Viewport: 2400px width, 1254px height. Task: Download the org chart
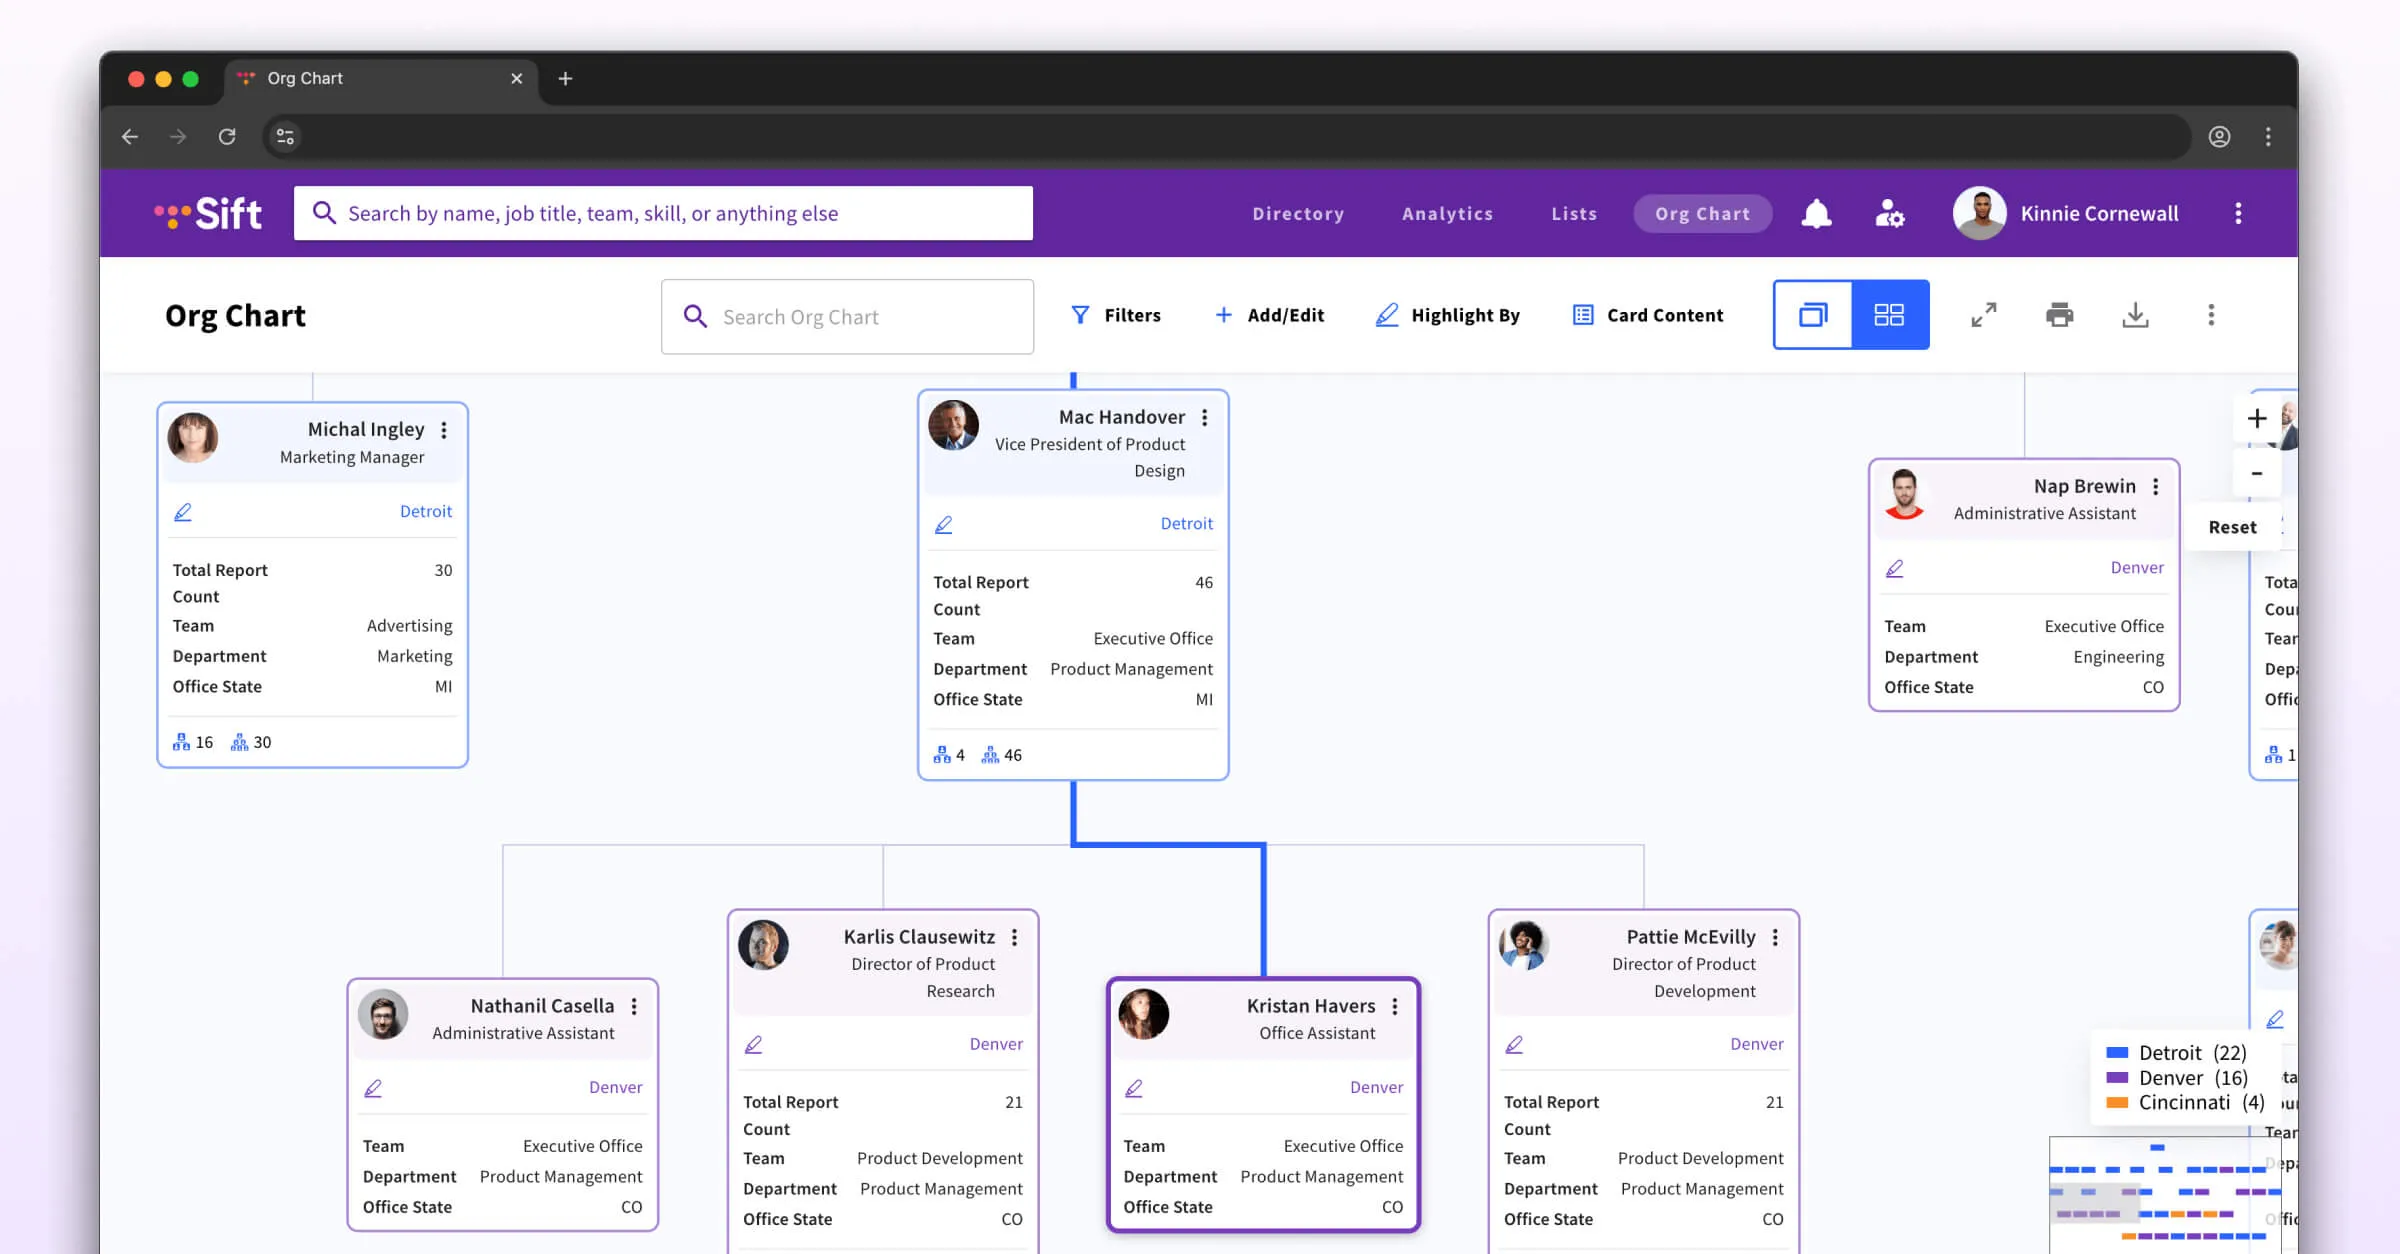(x=2135, y=315)
